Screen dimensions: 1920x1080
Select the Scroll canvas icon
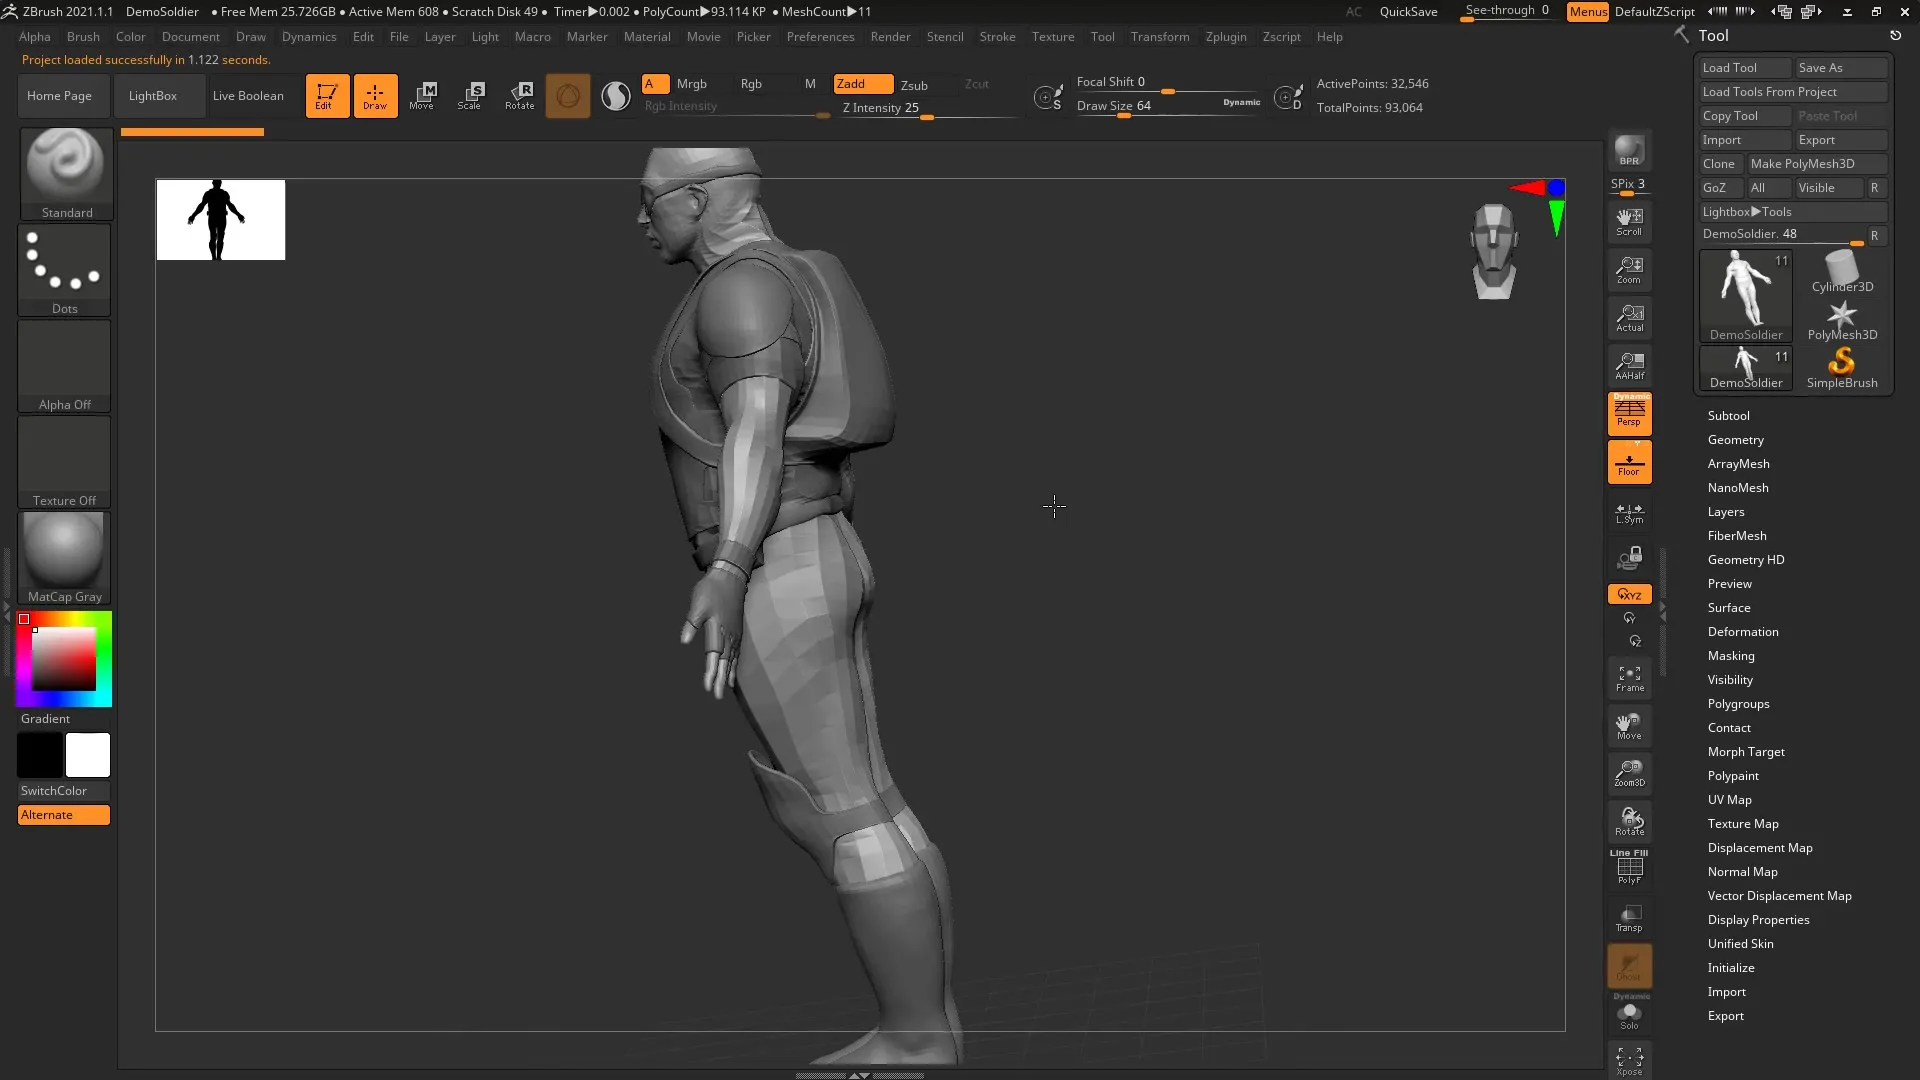(1629, 221)
